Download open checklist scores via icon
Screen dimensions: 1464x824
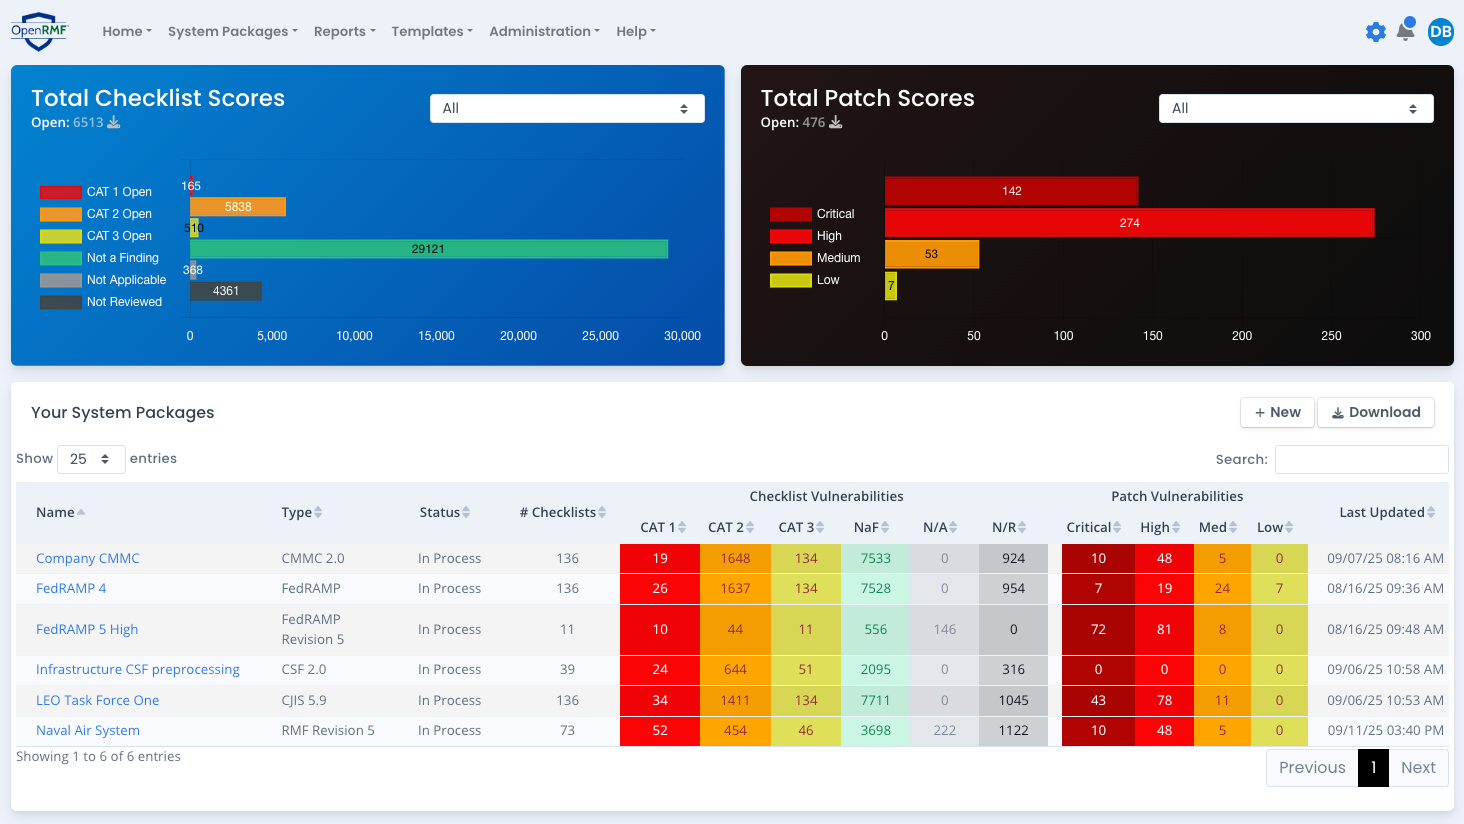click(114, 122)
